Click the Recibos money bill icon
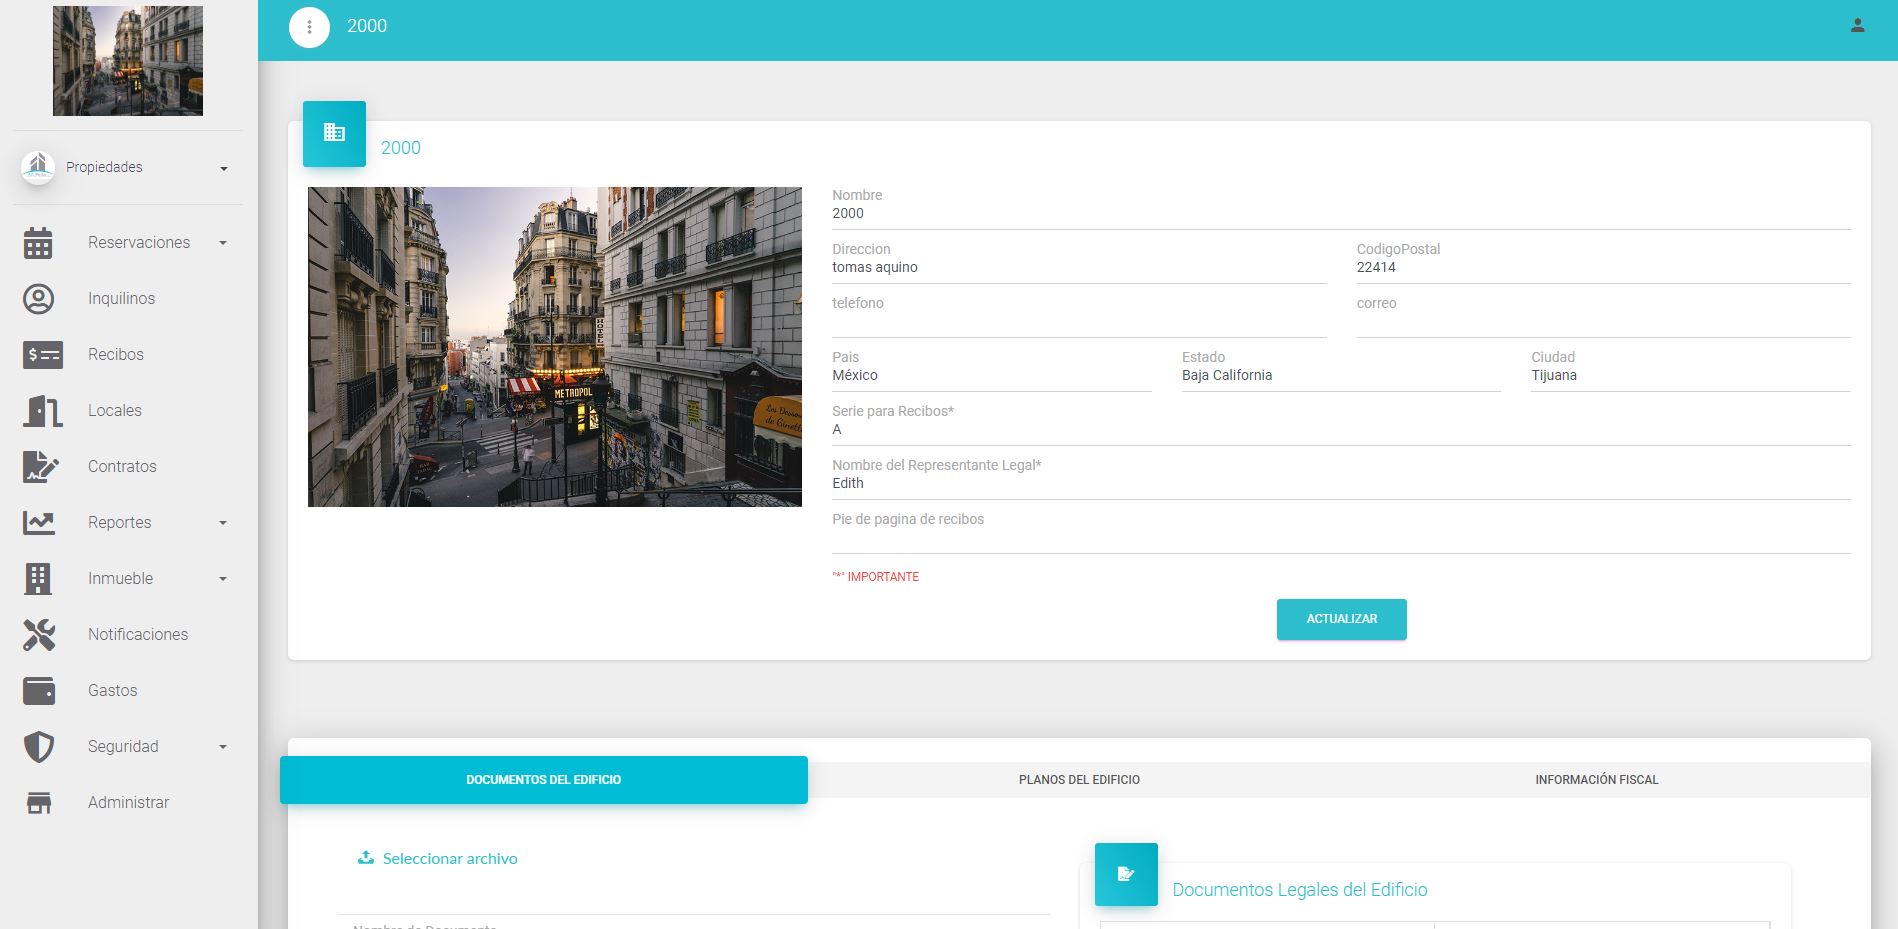This screenshot has width=1898, height=929. tap(42, 355)
